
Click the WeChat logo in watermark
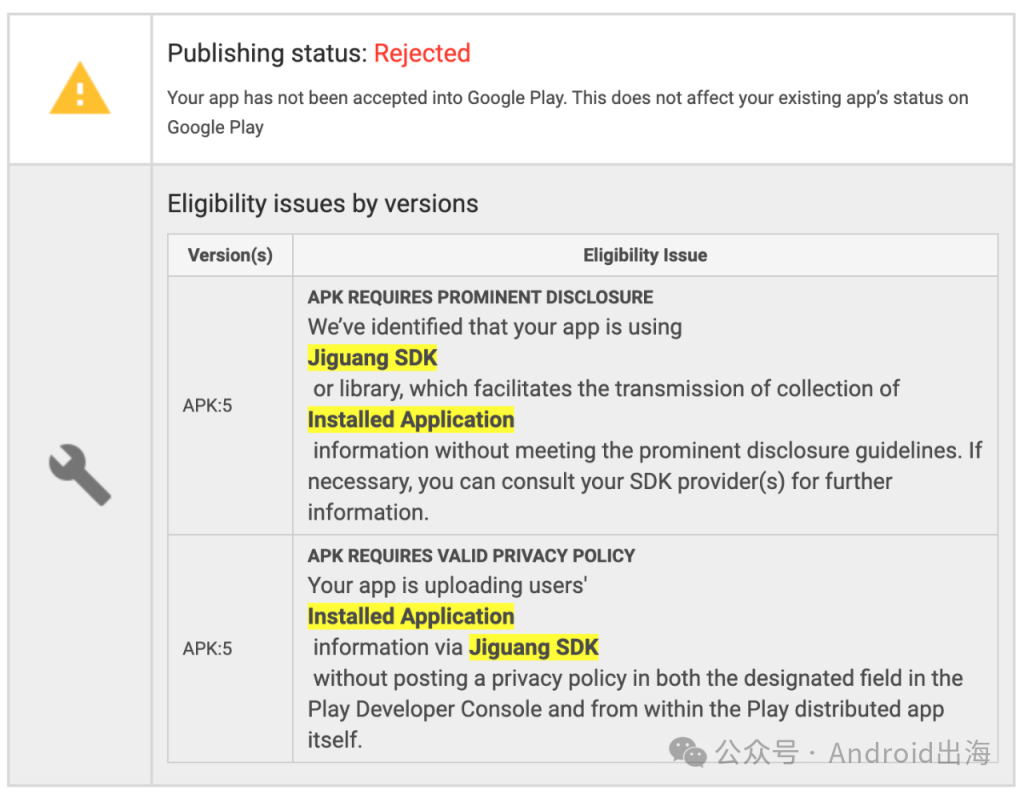point(688,752)
